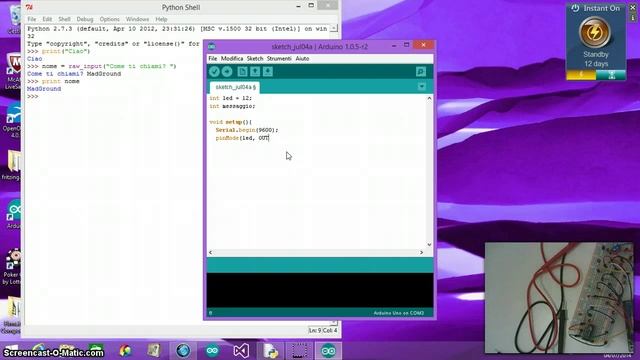This screenshot has width=640, height=360.
Task: Click the horizontal scrollbar right arrow in Arduino
Action: point(422,253)
